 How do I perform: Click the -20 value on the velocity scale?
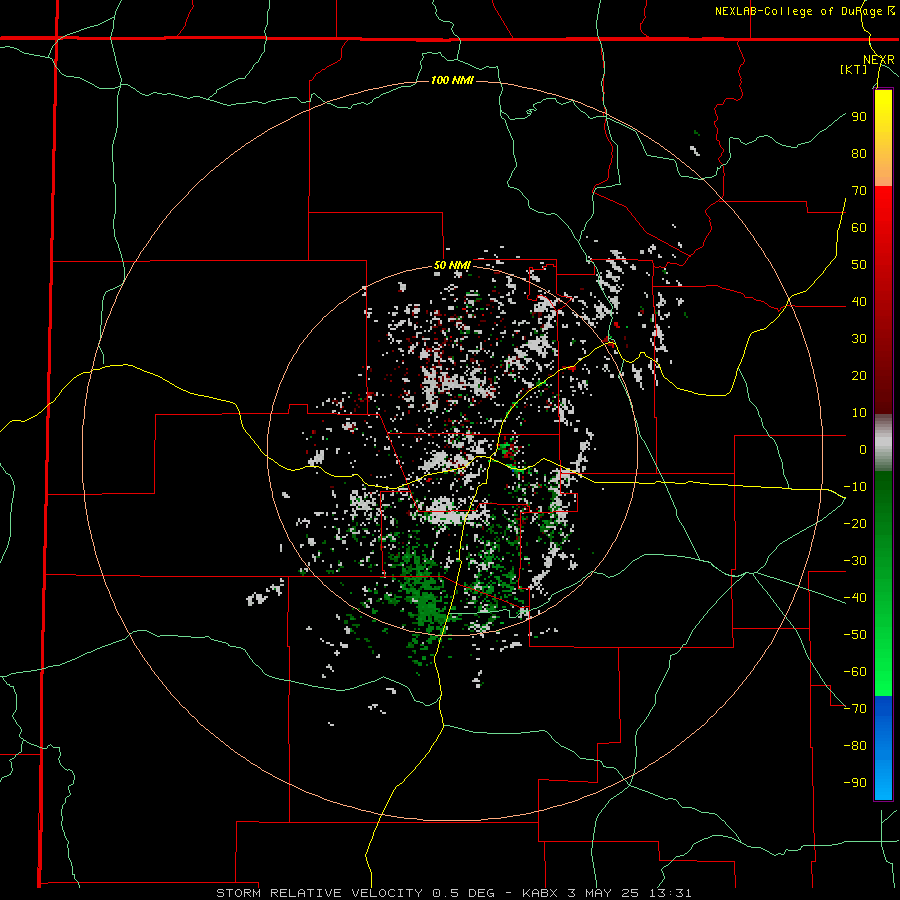[x=855, y=523]
